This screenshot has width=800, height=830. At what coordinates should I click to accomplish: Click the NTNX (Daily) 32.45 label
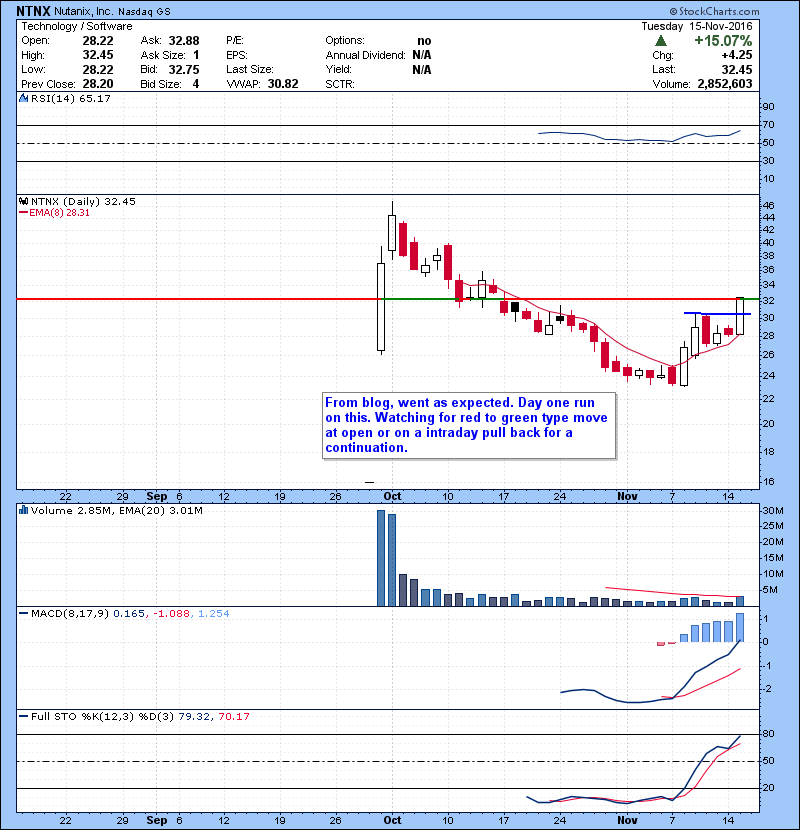coord(83,201)
